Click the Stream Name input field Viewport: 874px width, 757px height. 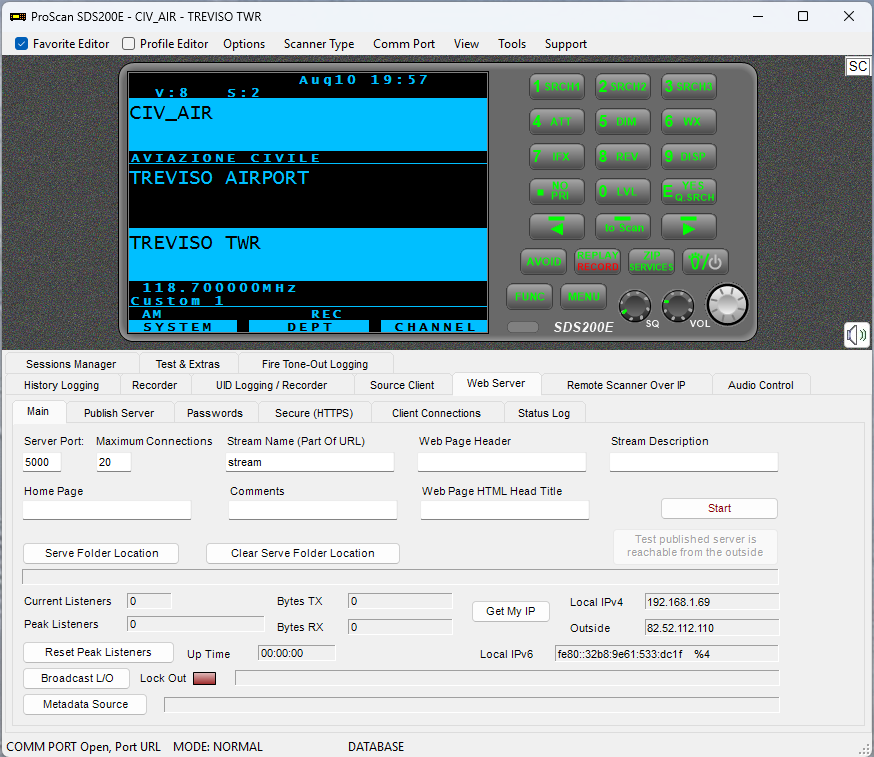pos(310,462)
